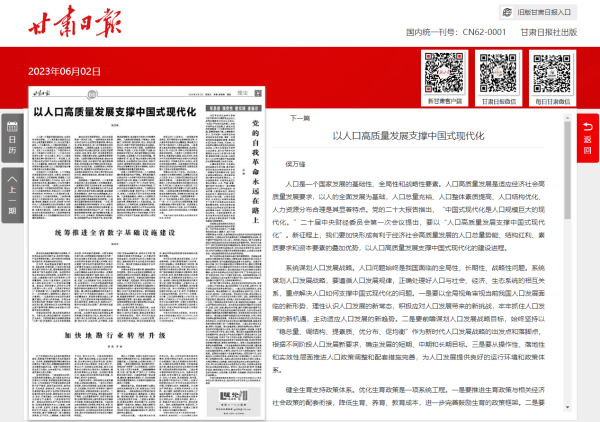Click the 甘肃日报 masthead logo
This screenshot has width=600, height=422.
75,21
